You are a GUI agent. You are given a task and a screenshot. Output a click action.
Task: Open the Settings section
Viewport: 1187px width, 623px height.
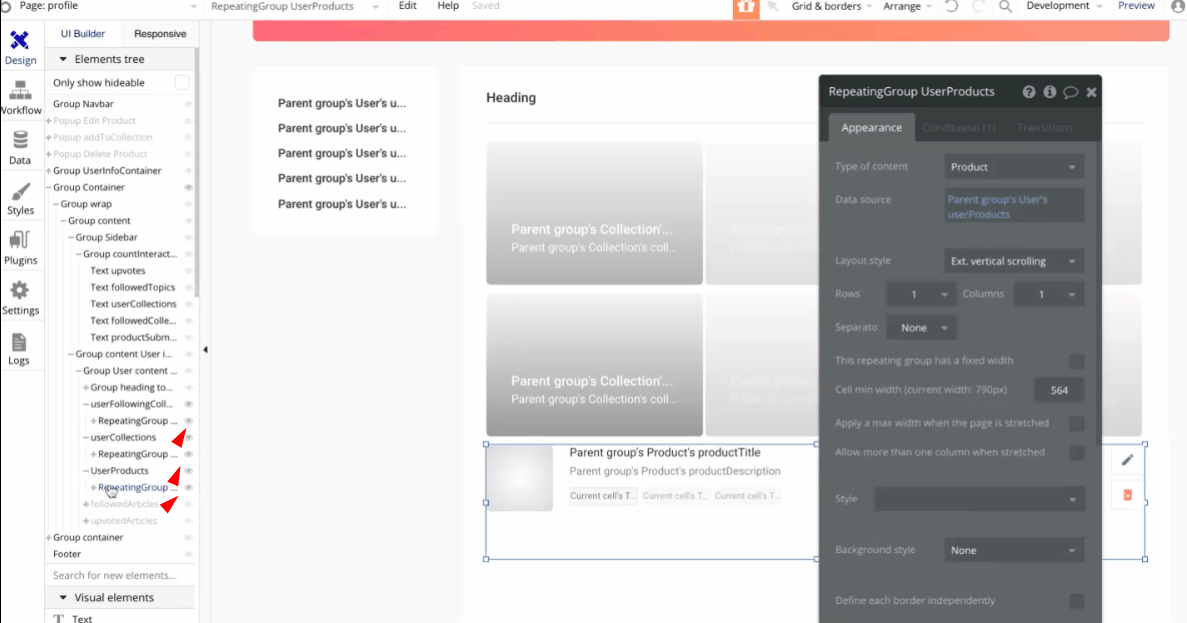pyautogui.click(x=20, y=298)
